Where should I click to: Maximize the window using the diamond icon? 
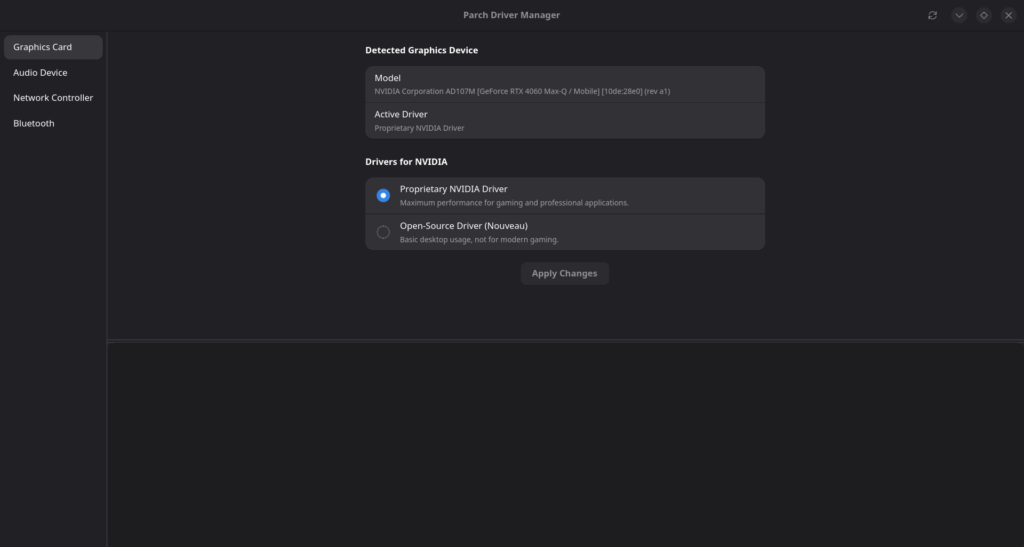click(984, 15)
